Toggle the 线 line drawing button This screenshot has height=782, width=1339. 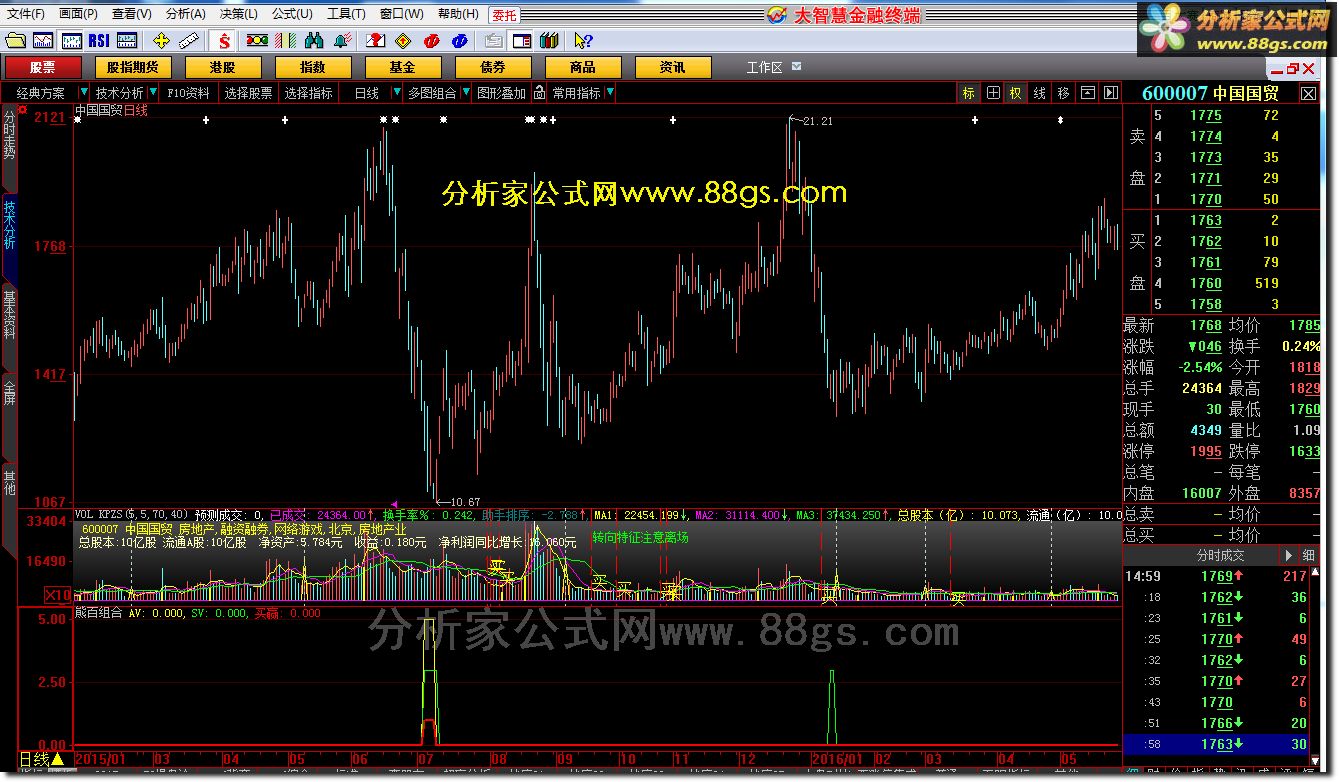1040,93
